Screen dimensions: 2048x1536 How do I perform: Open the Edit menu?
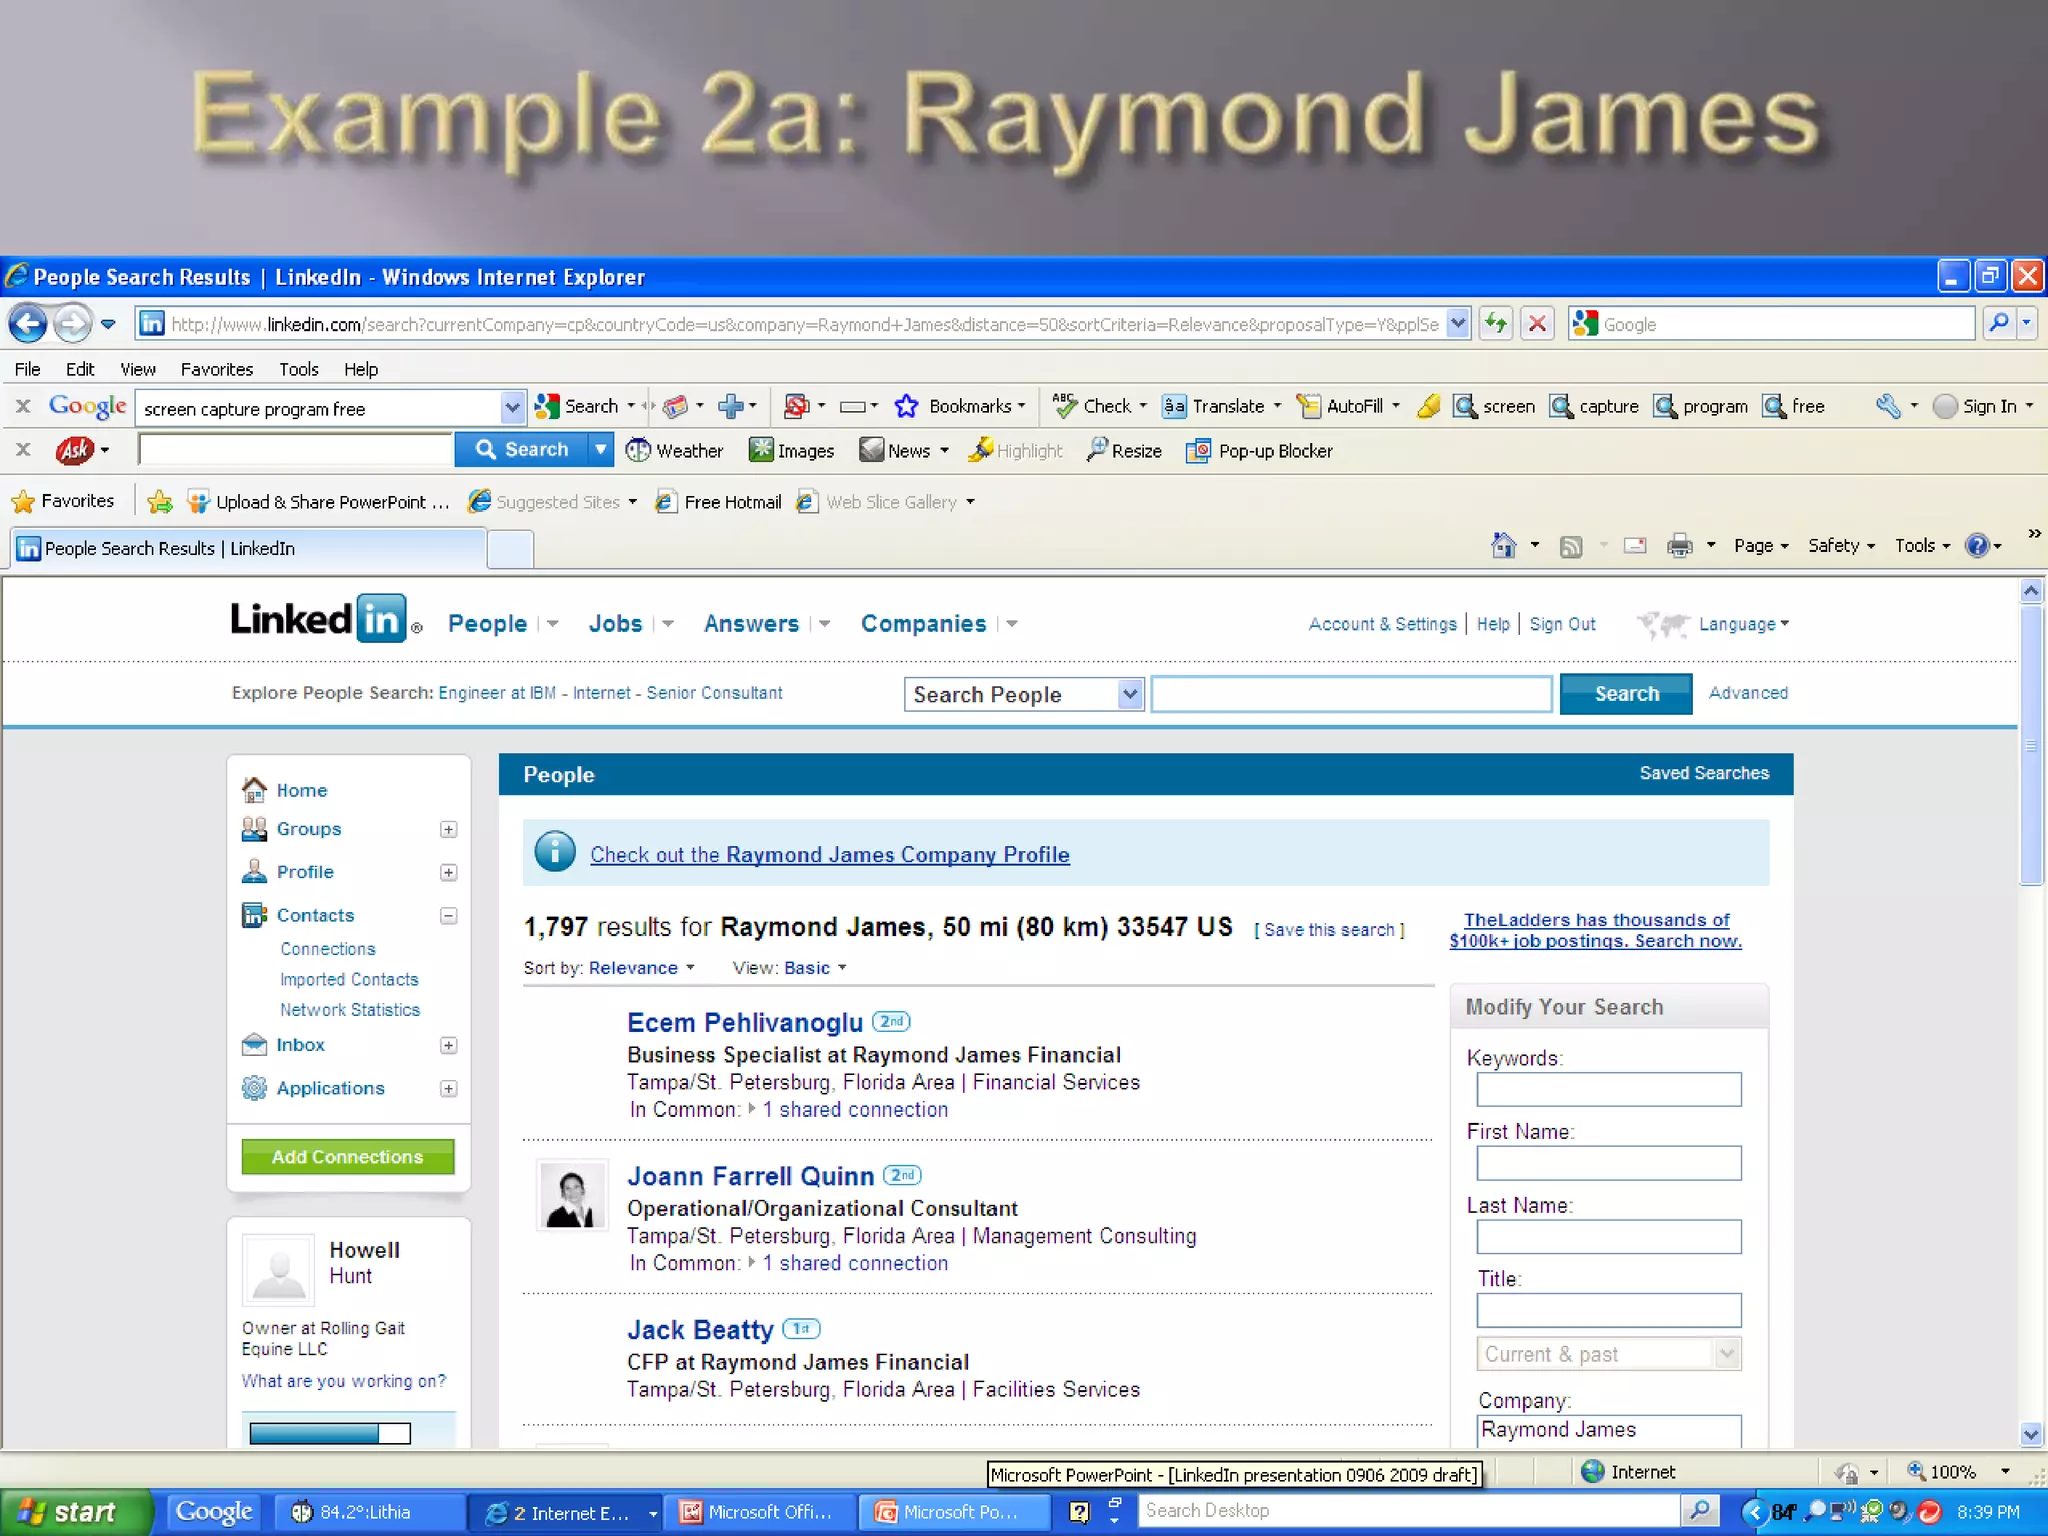[x=80, y=368]
